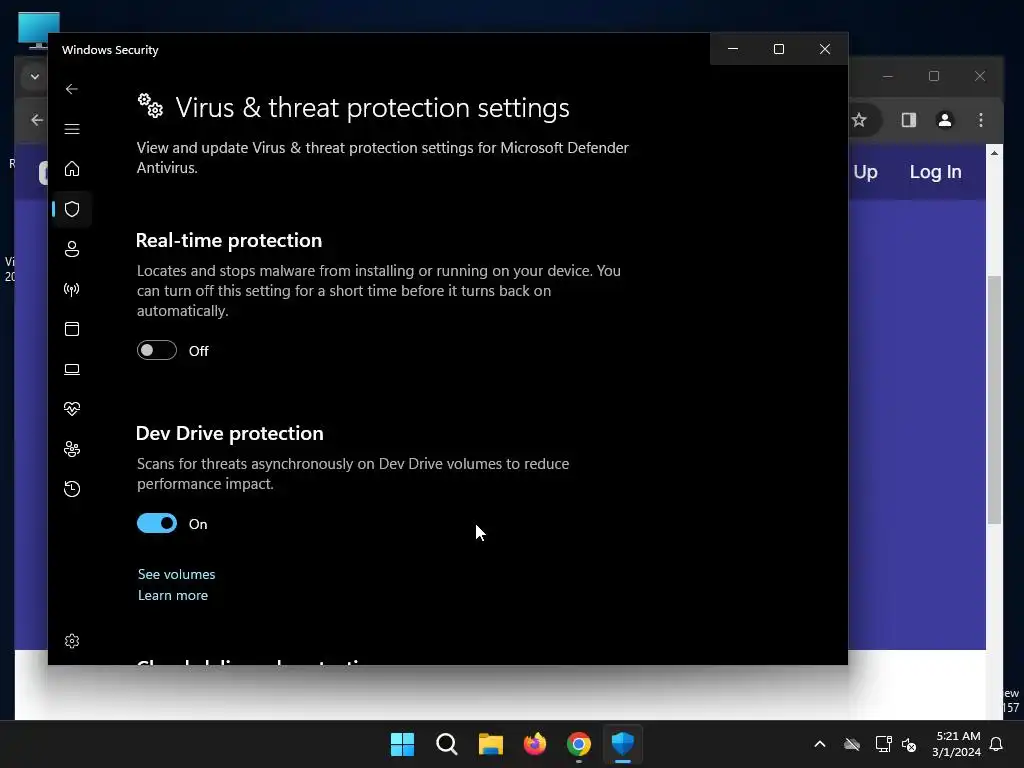Open File Explorer from taskbar

click(x=490, y=744)
